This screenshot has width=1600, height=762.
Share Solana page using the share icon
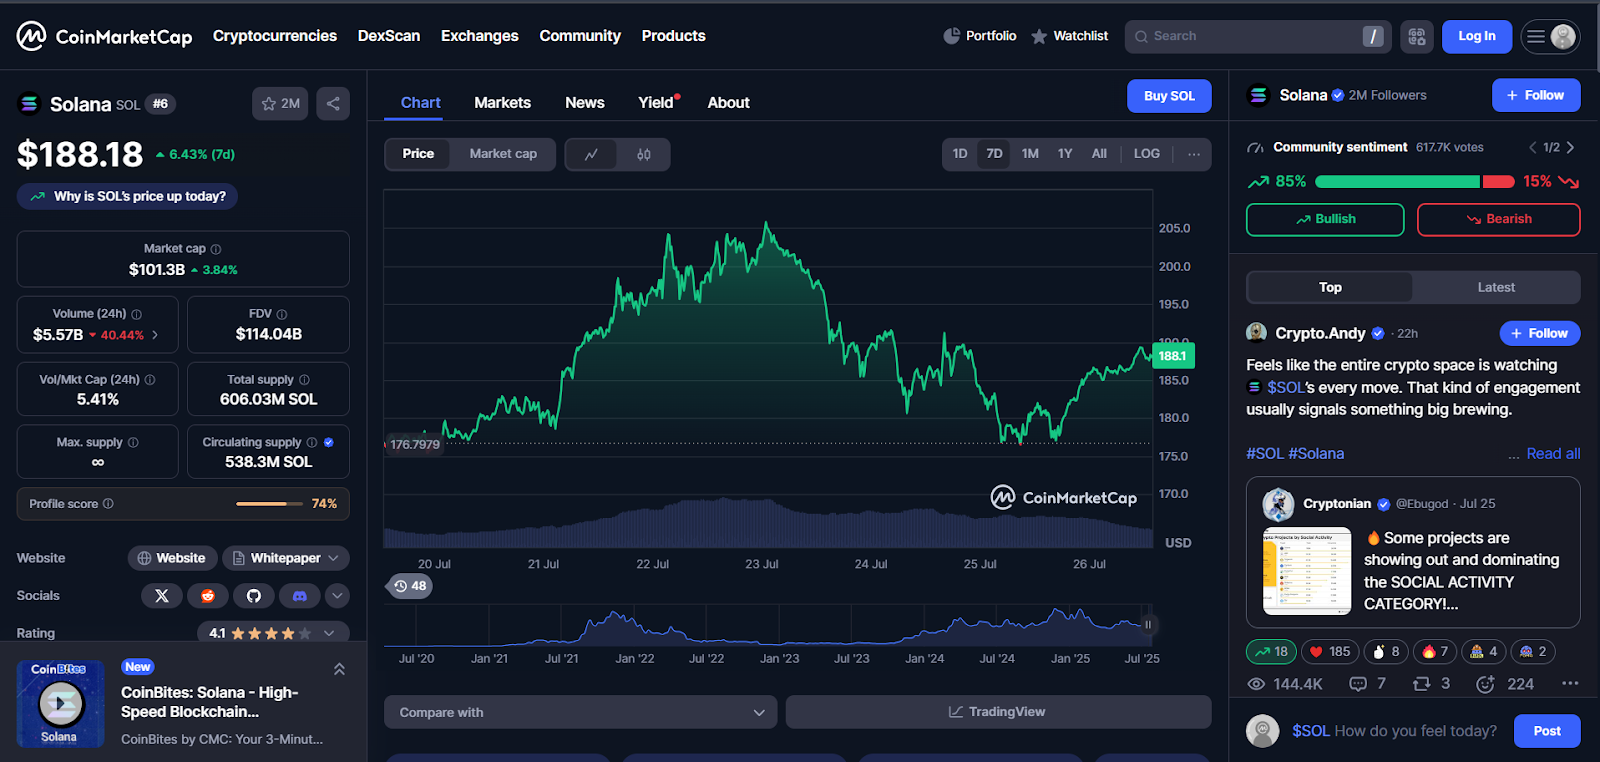[333, 103]
